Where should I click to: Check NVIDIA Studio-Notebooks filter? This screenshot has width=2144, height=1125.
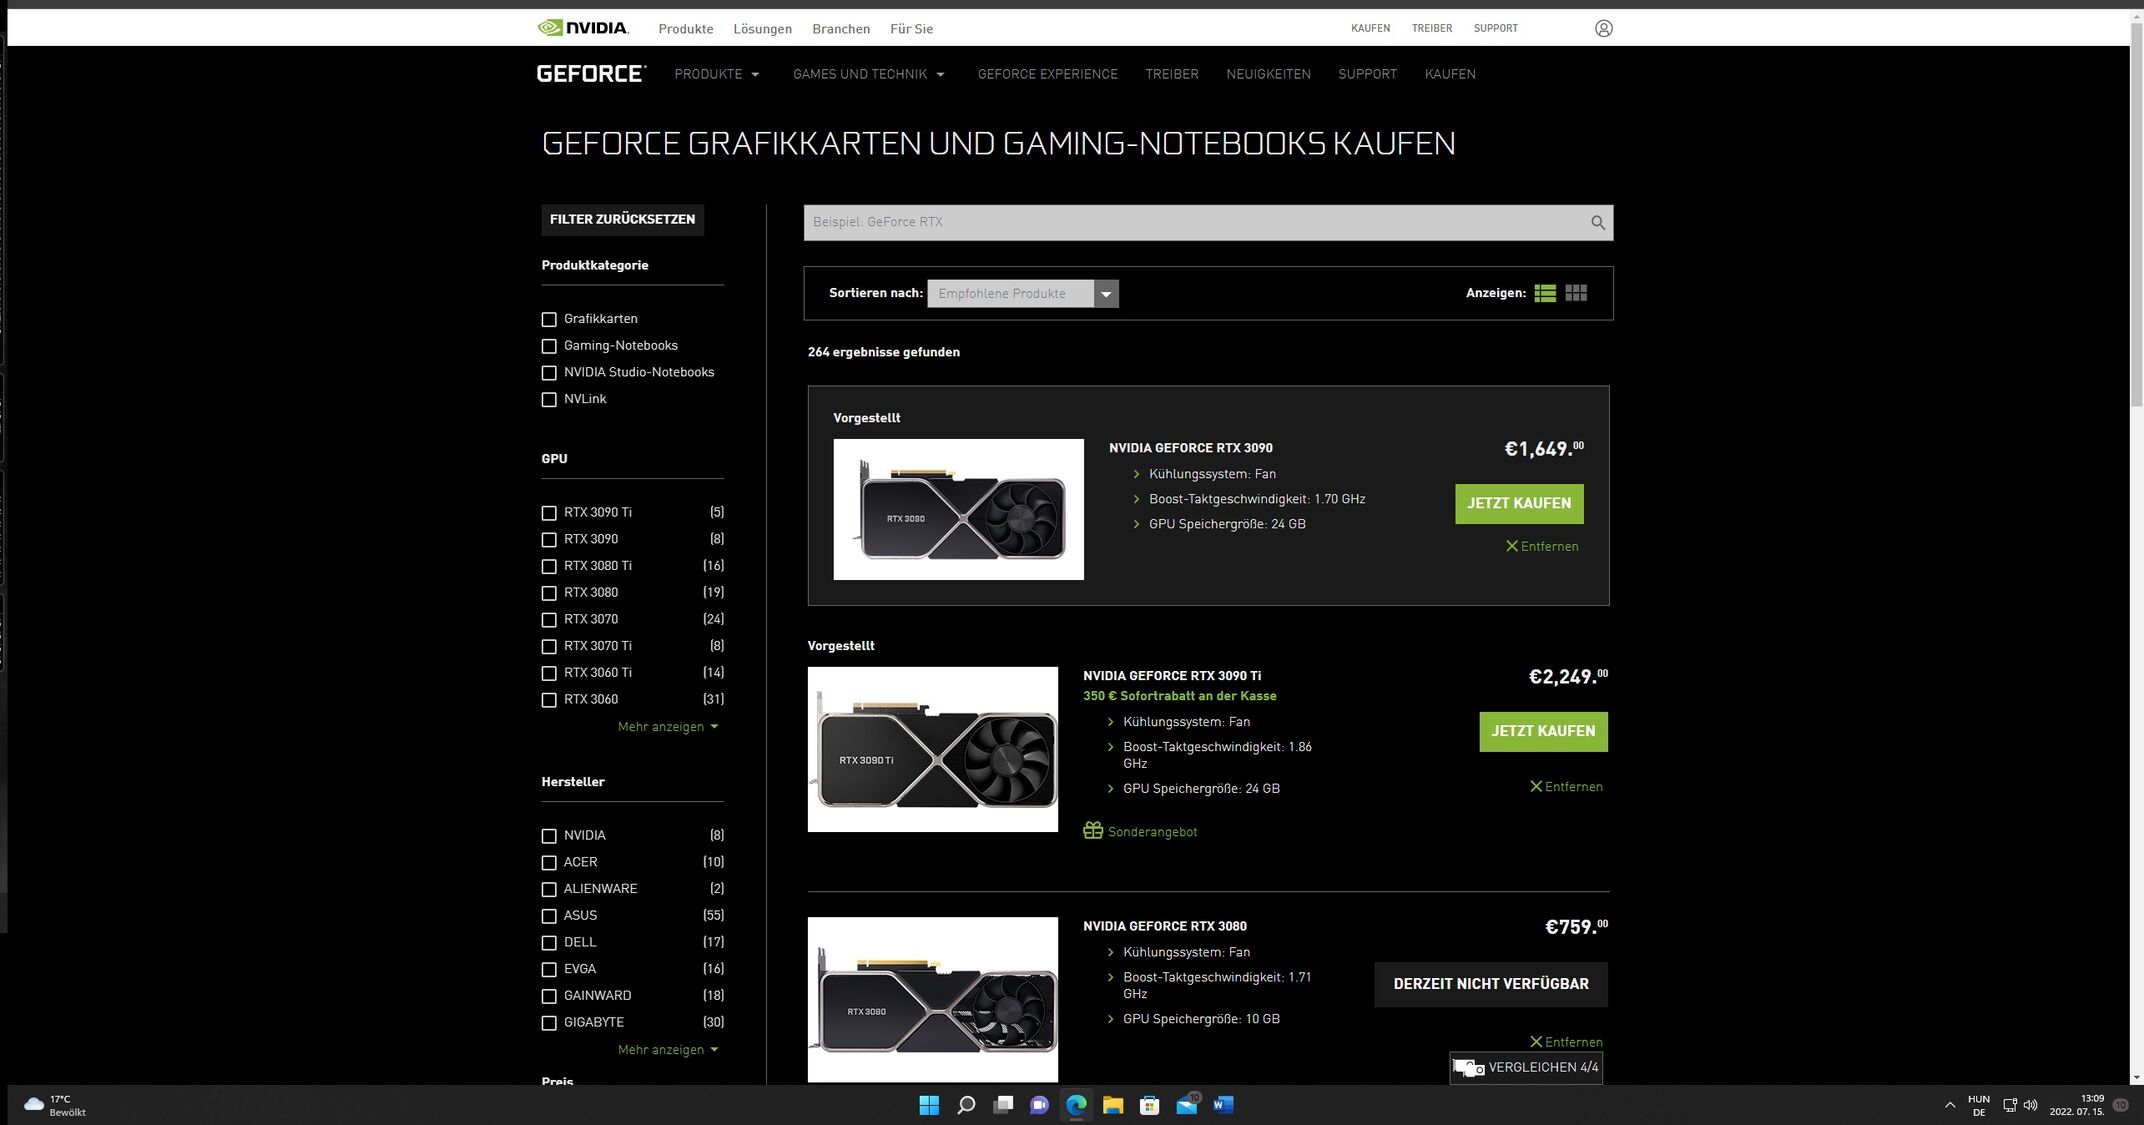pos(549,373)
